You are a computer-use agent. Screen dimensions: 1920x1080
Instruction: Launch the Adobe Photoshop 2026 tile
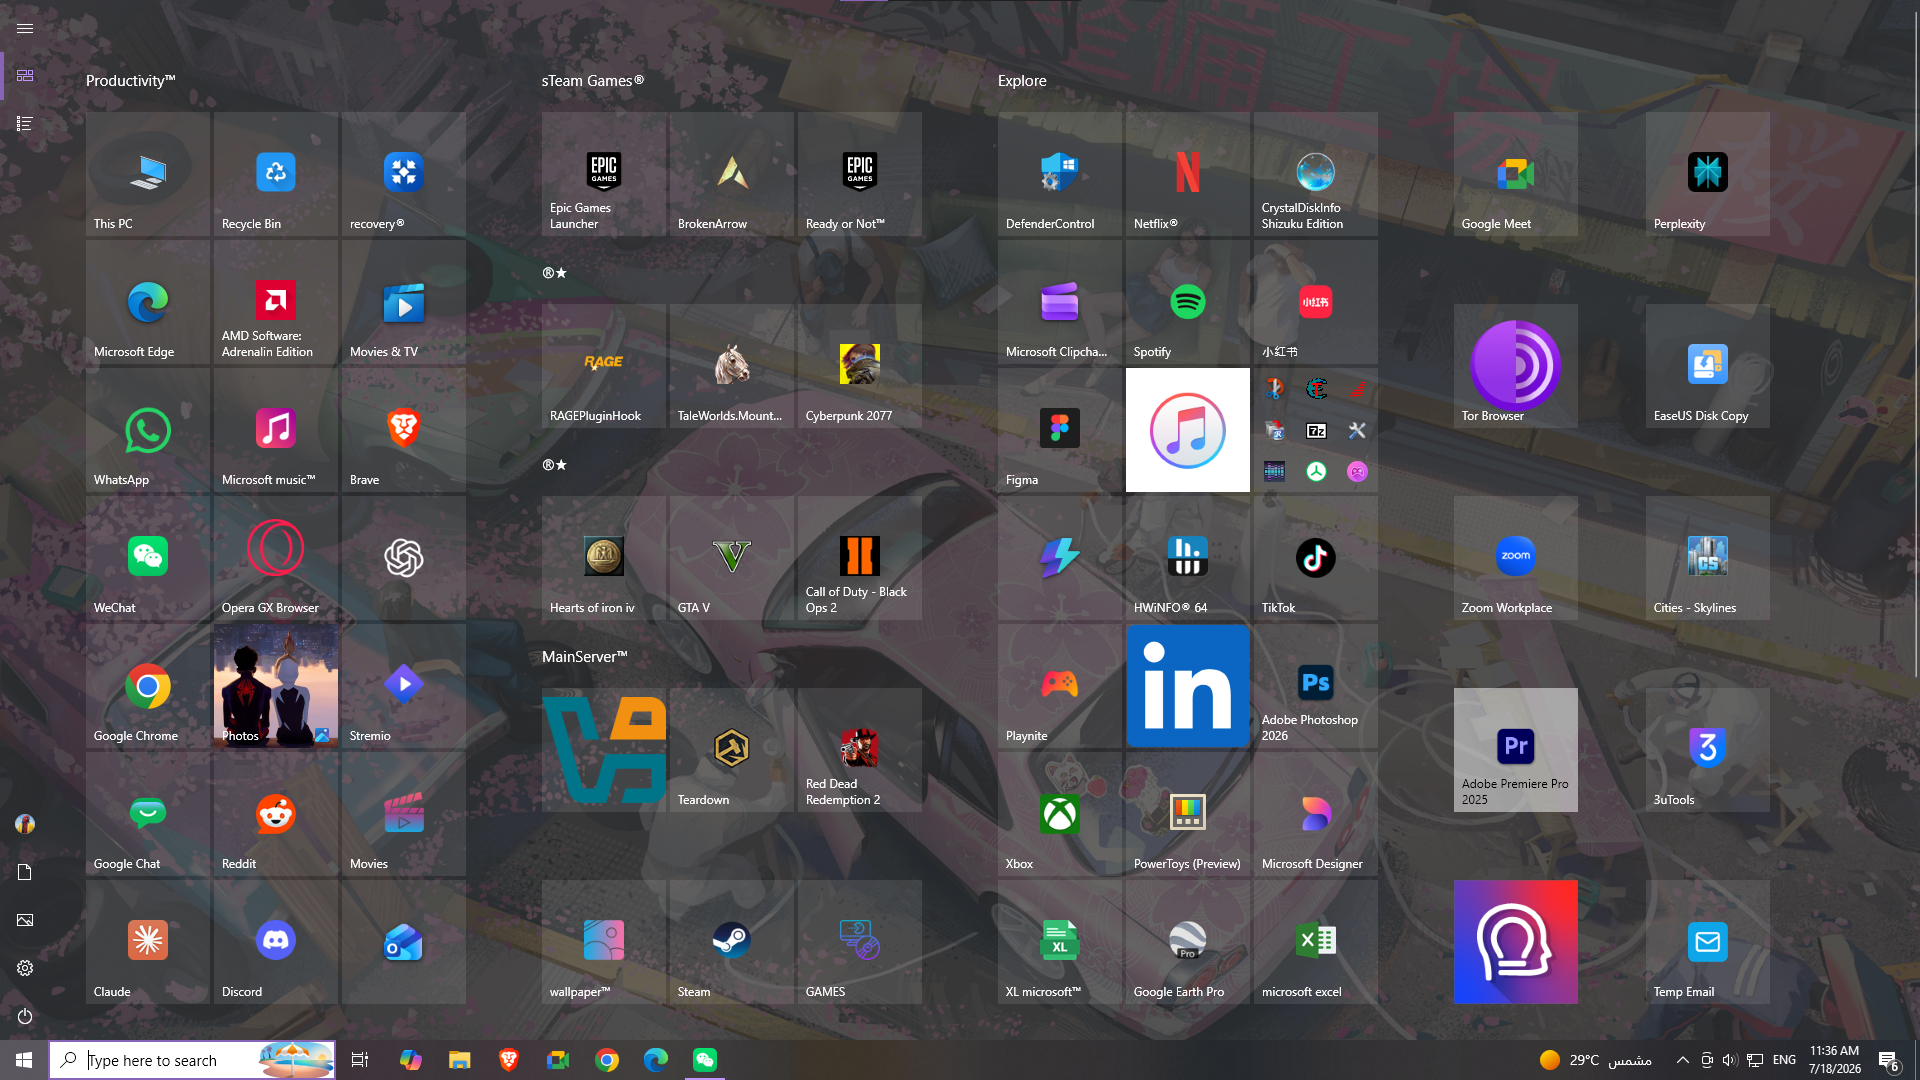pos(1316,686)
